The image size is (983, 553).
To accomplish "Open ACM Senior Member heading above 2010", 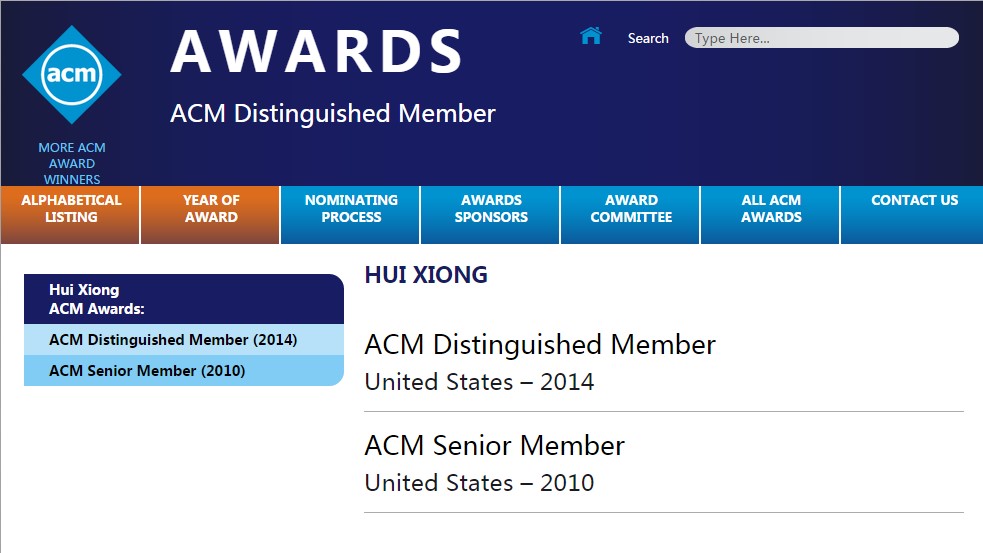I will click(494, 446).
